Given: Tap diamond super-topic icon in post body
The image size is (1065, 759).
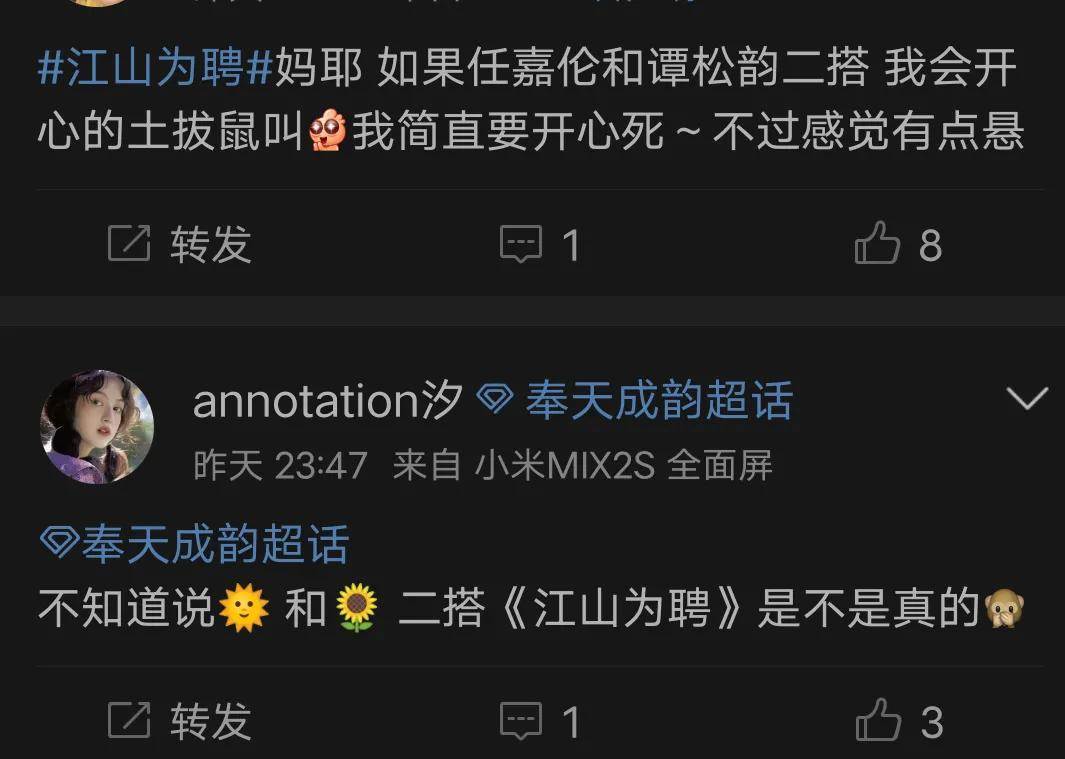Looking at the screenshot, I should click(x=60, y=542).
